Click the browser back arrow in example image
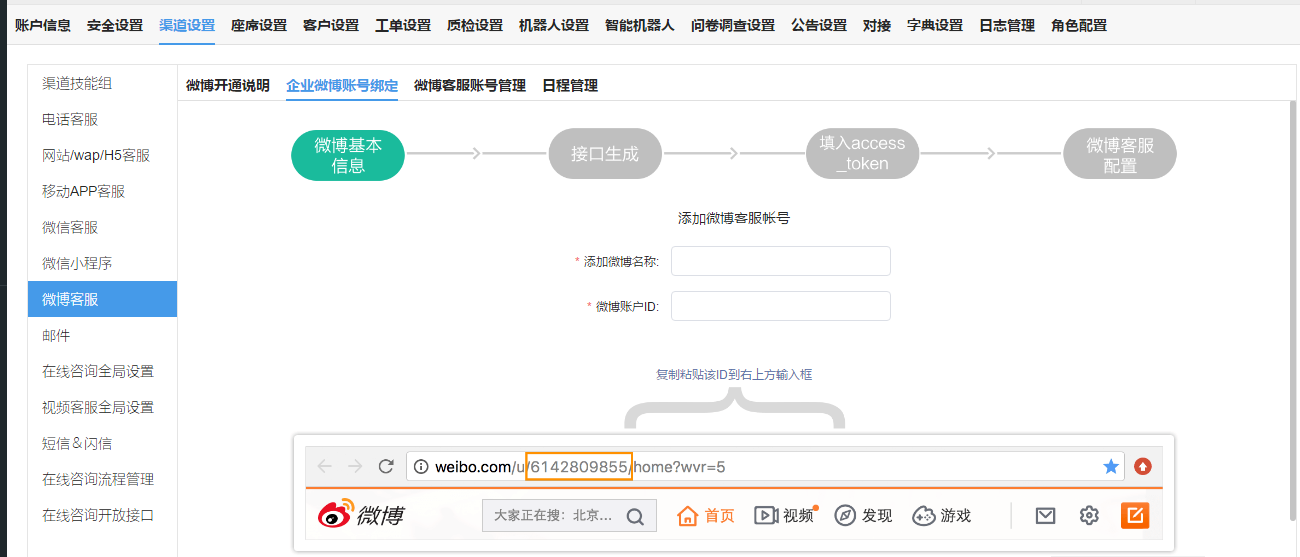 pyautogui.click(x=324, y=466)
